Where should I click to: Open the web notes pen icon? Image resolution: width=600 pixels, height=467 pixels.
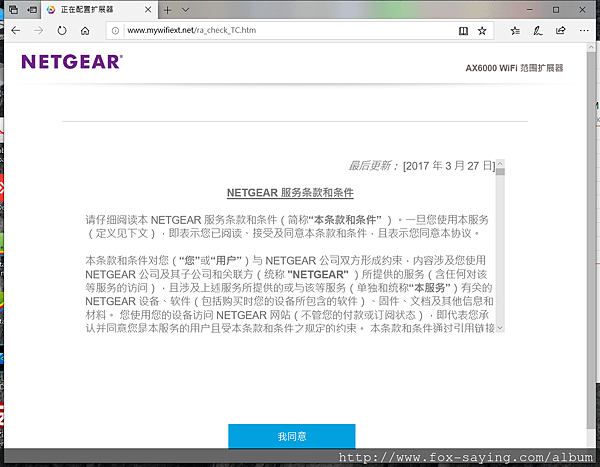(538, 31)
